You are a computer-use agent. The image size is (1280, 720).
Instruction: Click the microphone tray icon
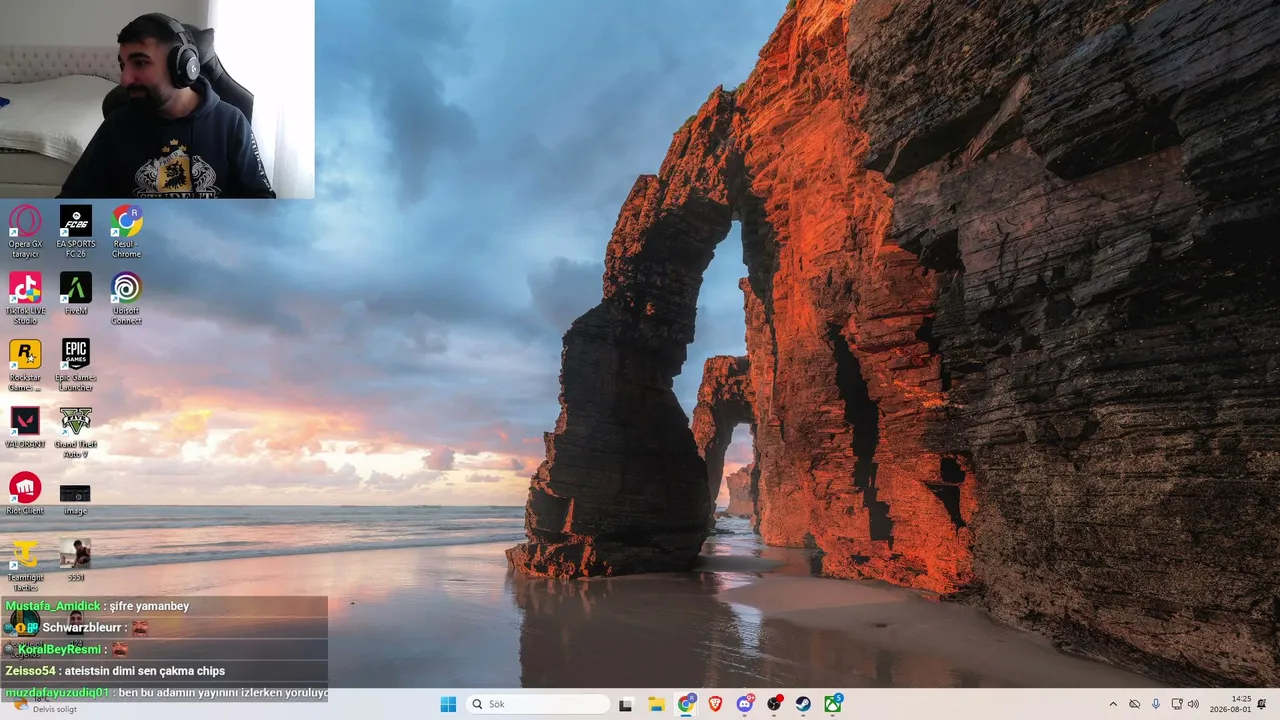[x=1156, y=704]
